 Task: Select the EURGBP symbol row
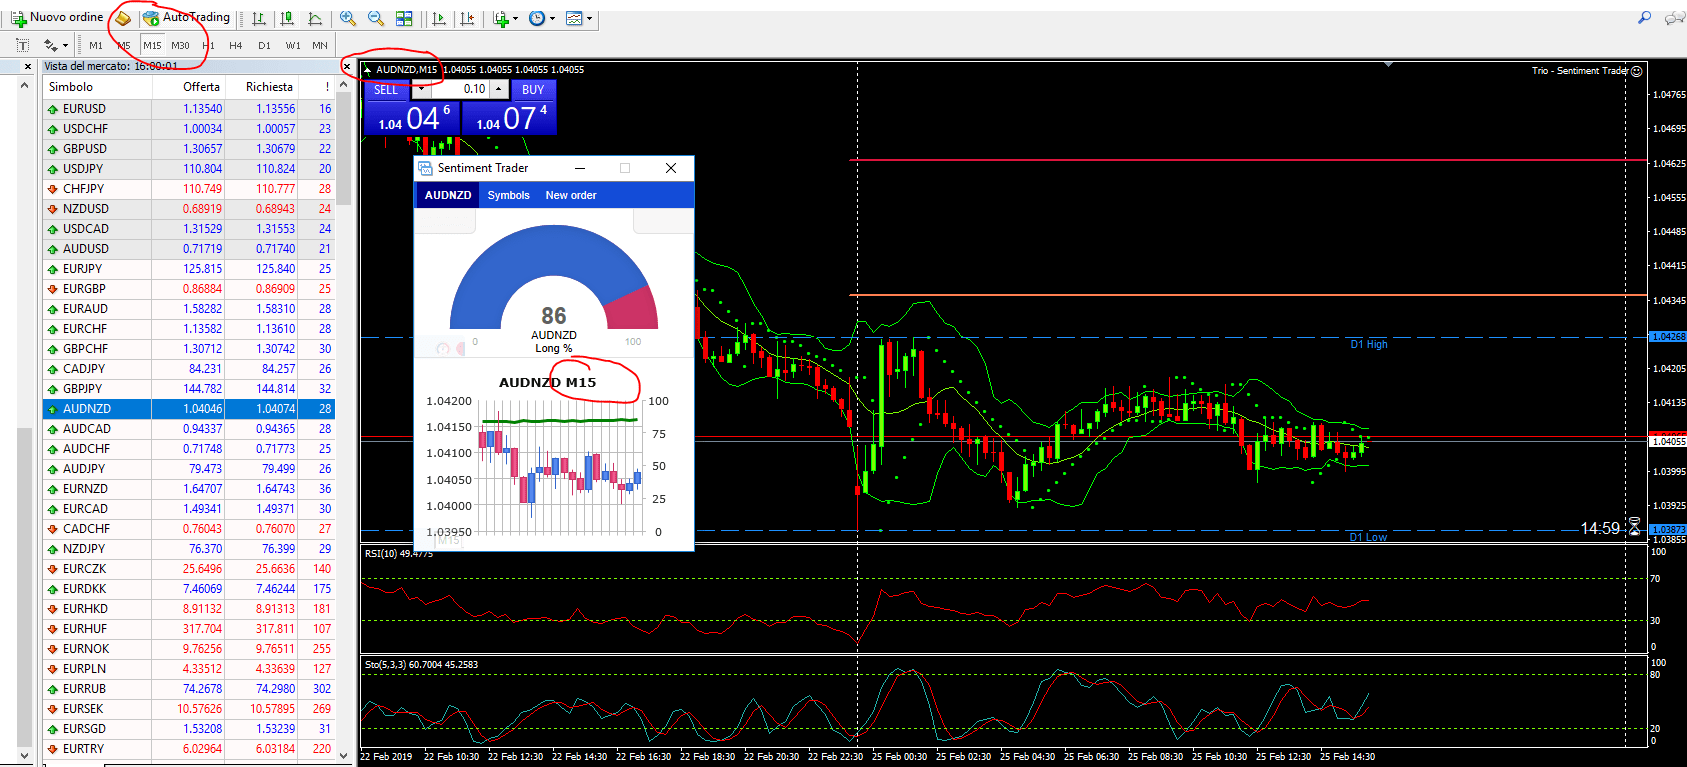[x=189, y=289]
